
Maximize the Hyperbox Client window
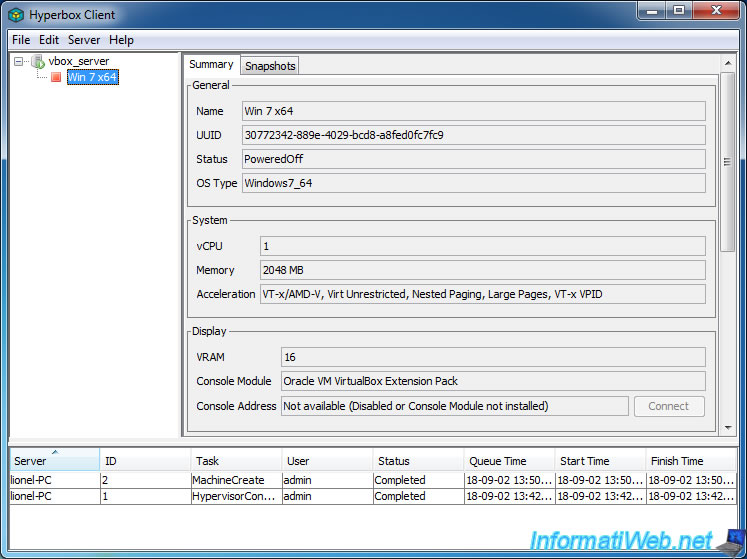point(679,11)
